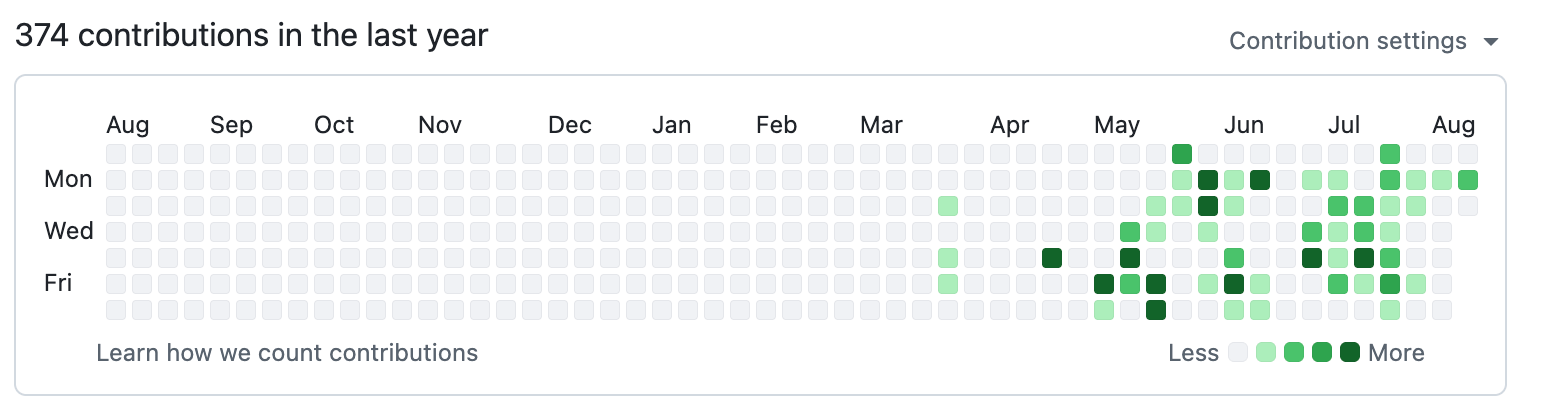Select the earliest light green Tuesday cell in late March
Viewport: 1550px width, 410px height.
948,206
